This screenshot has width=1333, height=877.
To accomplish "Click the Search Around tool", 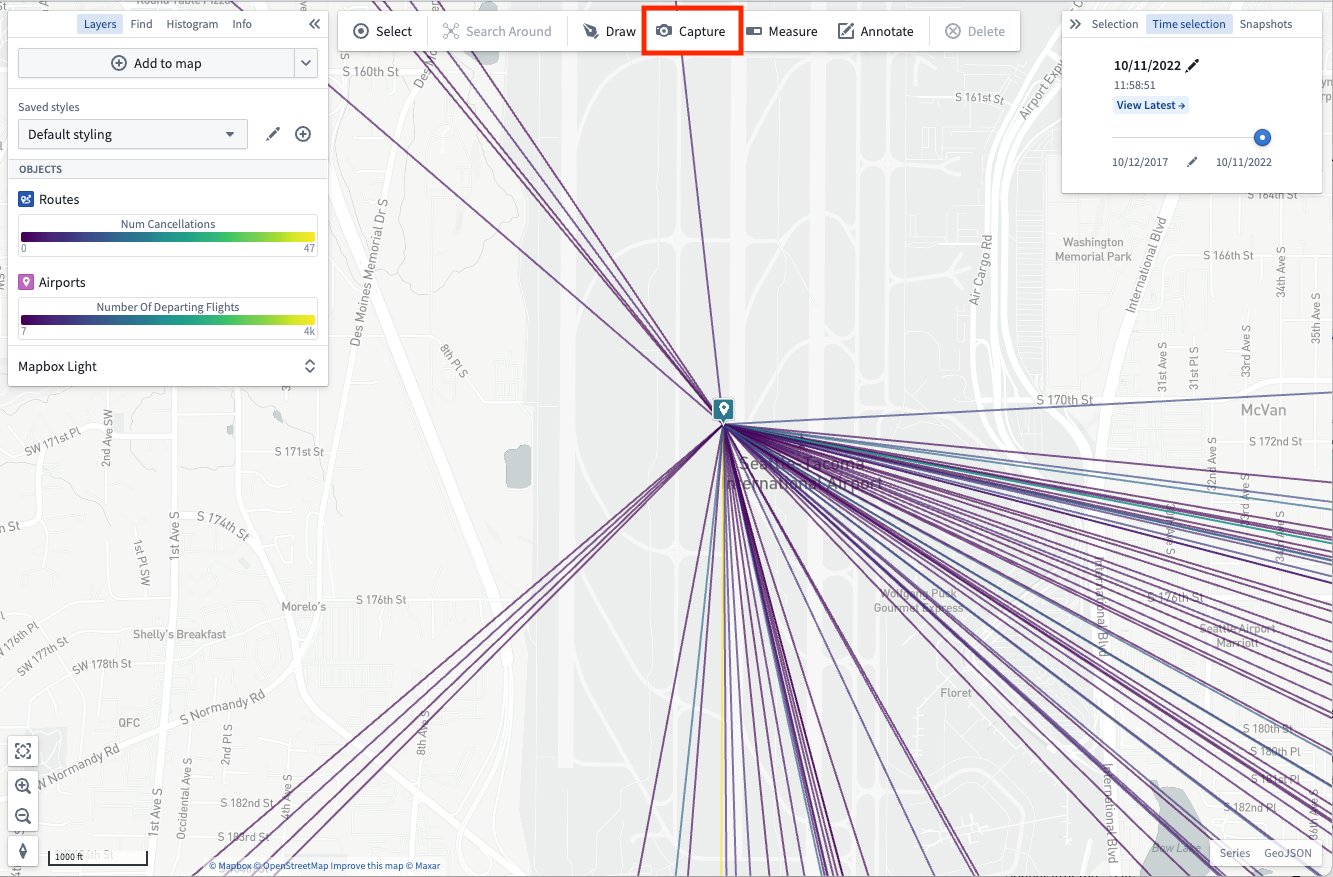I will click(497, 31).
